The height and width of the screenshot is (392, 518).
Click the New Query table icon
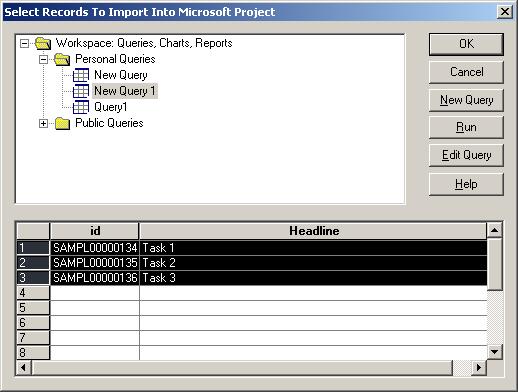(x=81, y=75)
